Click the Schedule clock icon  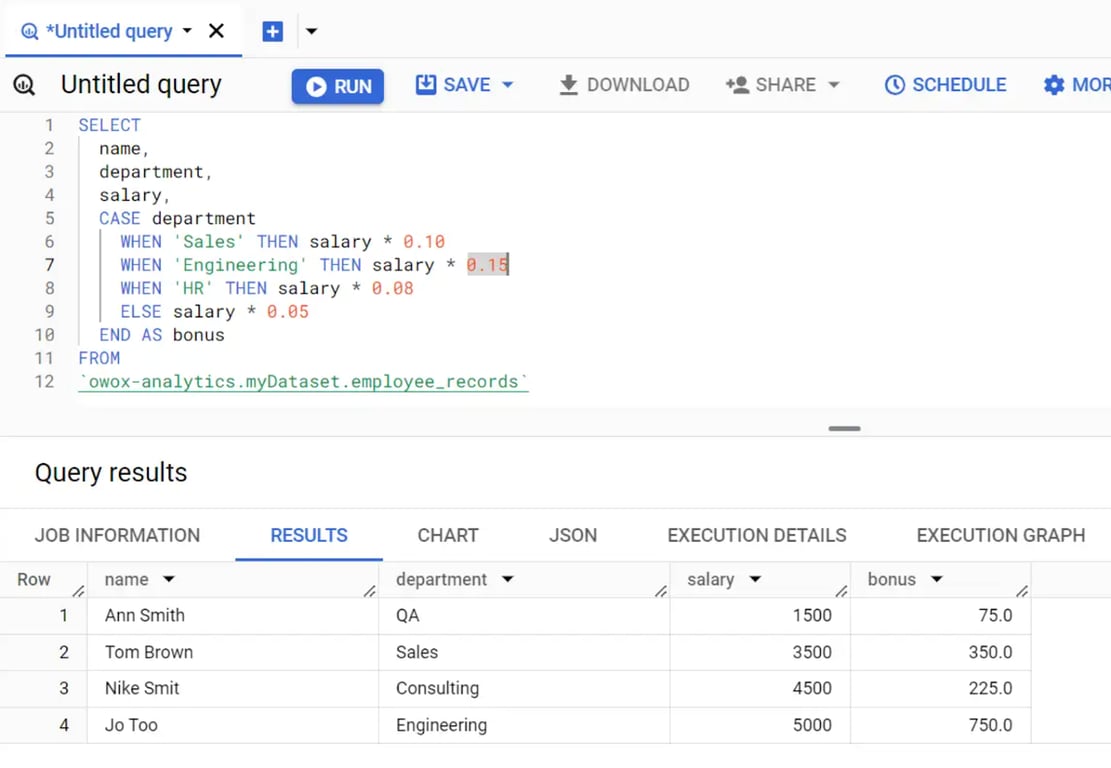tap(895, 85)
